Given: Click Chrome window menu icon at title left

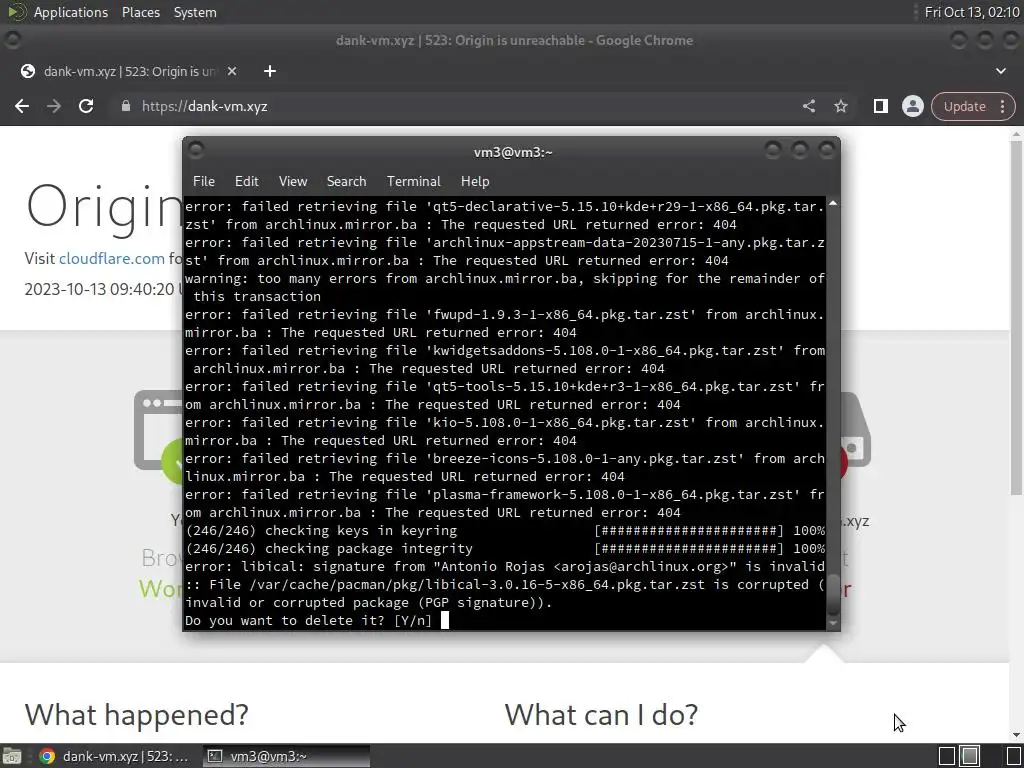Looking at the screenshot, I should 12,40.
